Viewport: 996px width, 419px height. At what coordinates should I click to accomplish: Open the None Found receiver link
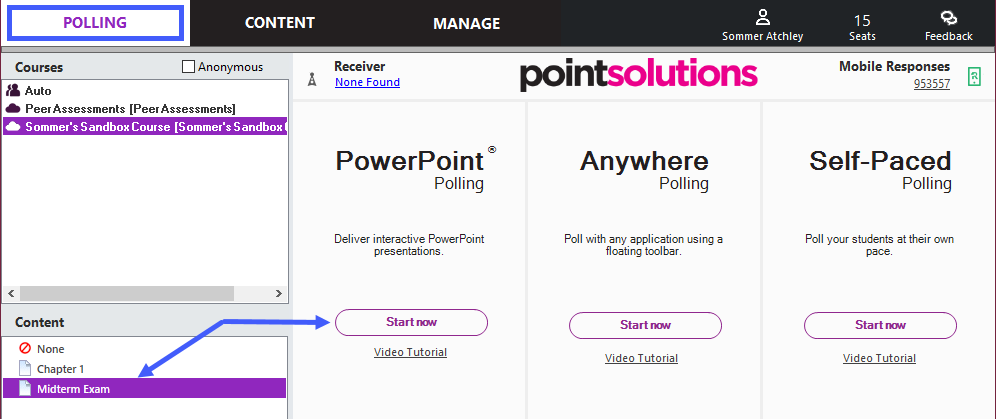pyautogui.click(x=367, y=82)
